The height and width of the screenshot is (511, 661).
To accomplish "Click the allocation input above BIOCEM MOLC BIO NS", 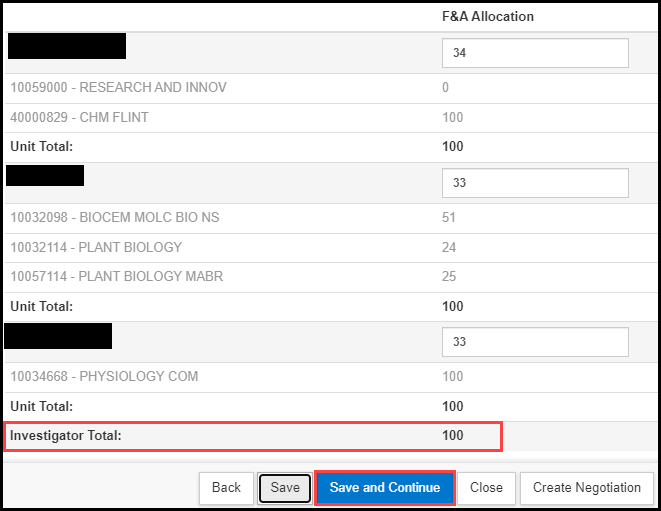I will point(535,183).
